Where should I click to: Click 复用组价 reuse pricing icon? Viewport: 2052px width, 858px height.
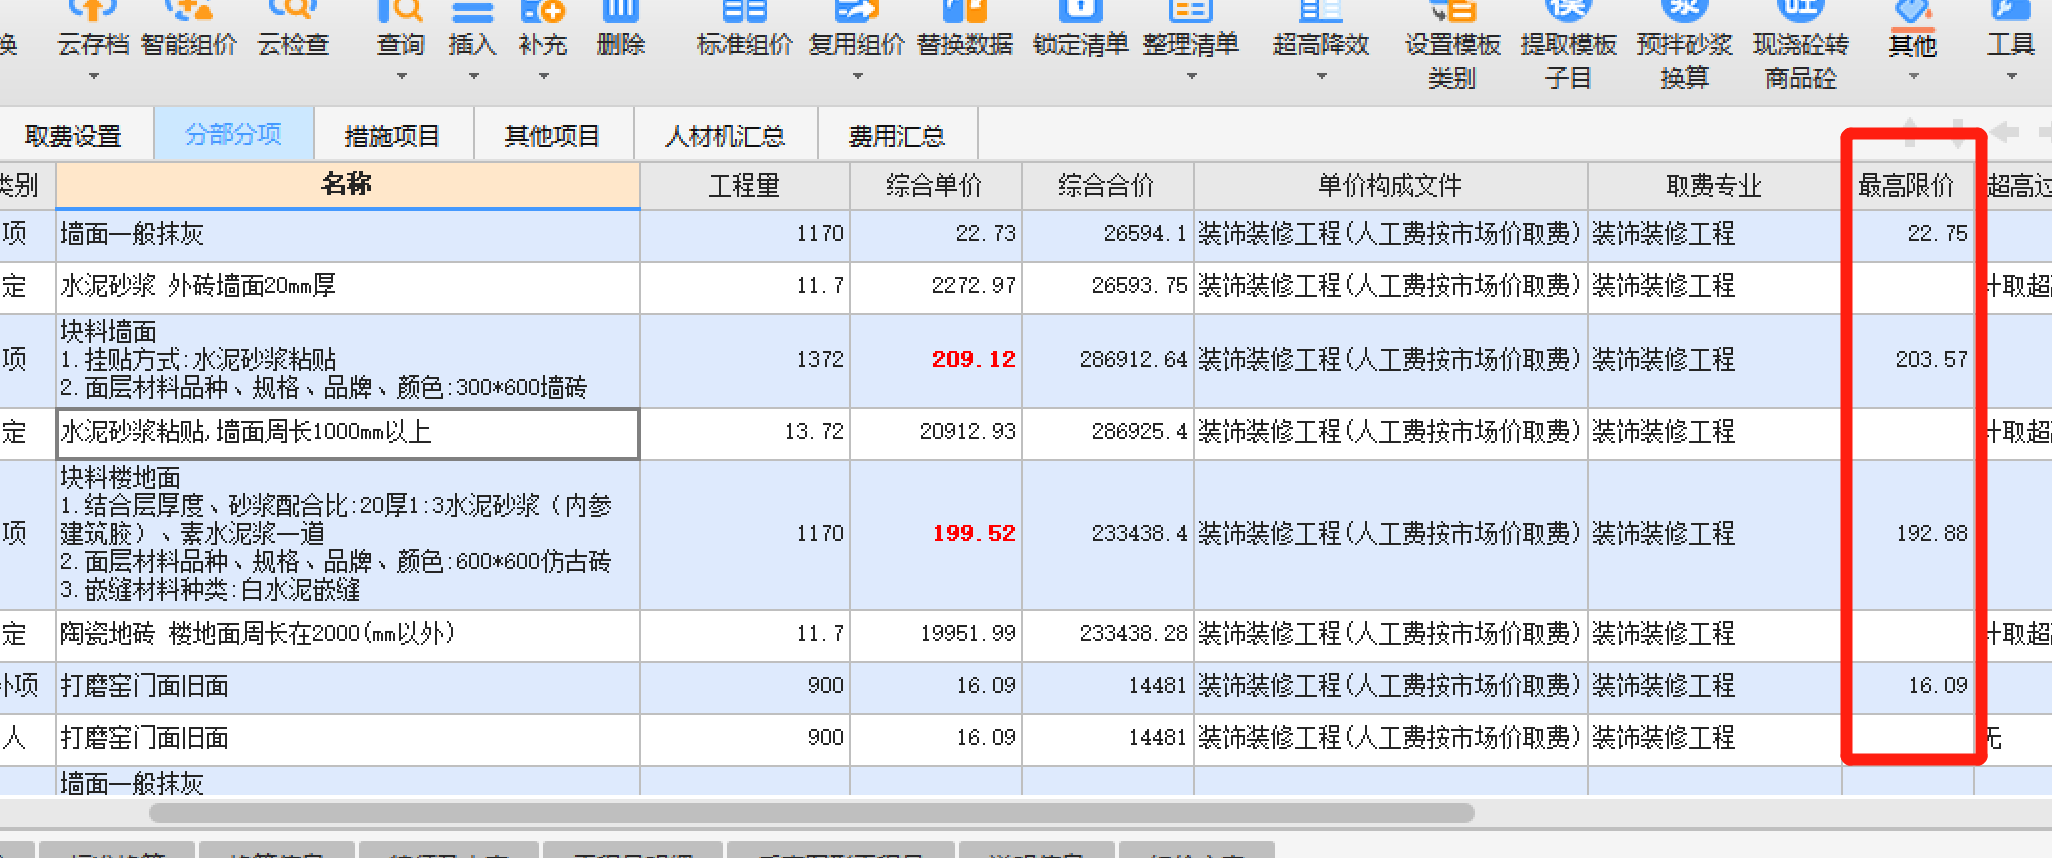click(857, 10)
